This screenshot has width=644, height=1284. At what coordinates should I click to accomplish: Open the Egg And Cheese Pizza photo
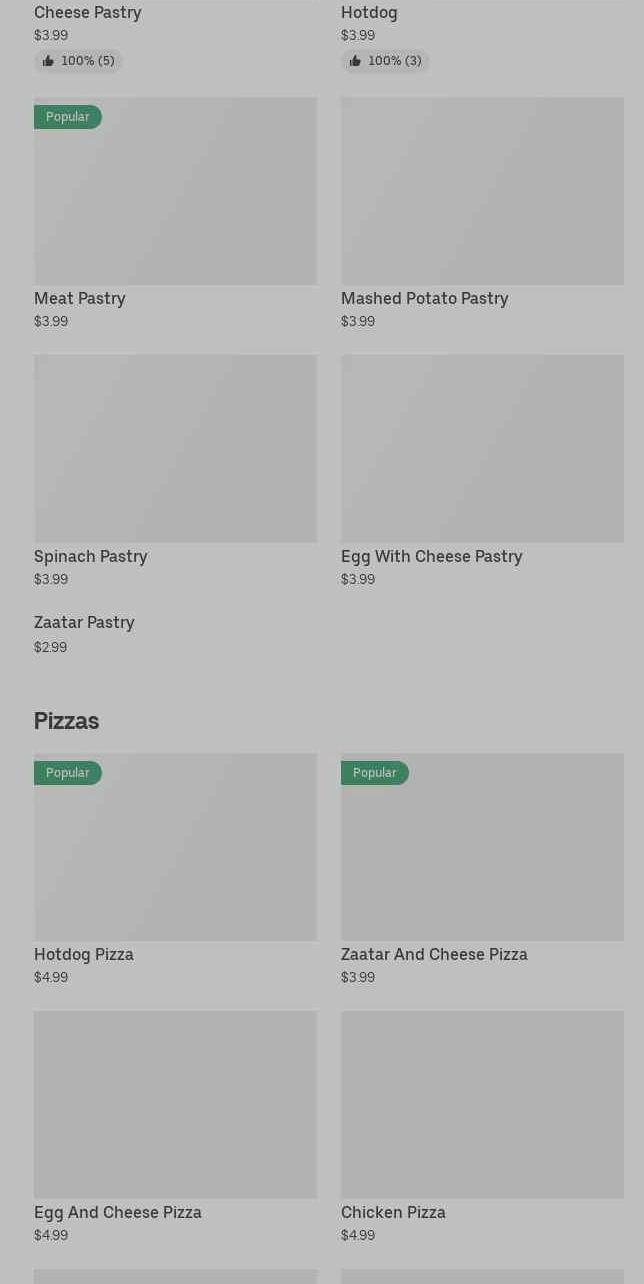[175, 1104]
